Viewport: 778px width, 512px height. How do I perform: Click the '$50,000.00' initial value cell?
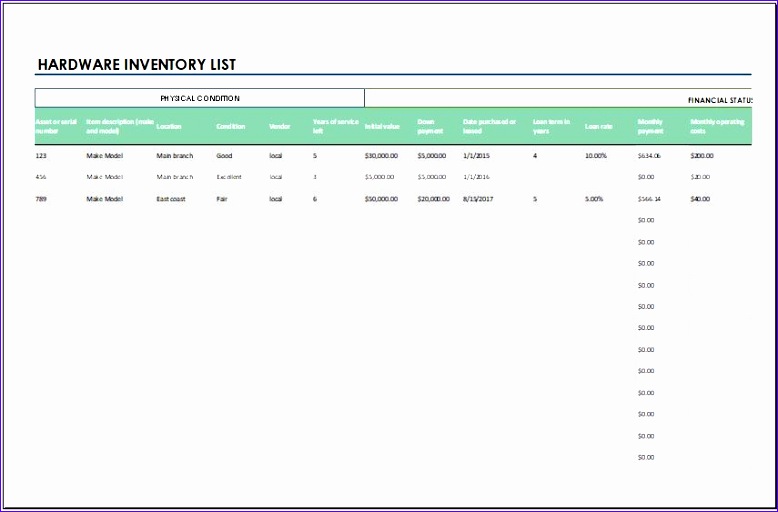coord(381,199)
